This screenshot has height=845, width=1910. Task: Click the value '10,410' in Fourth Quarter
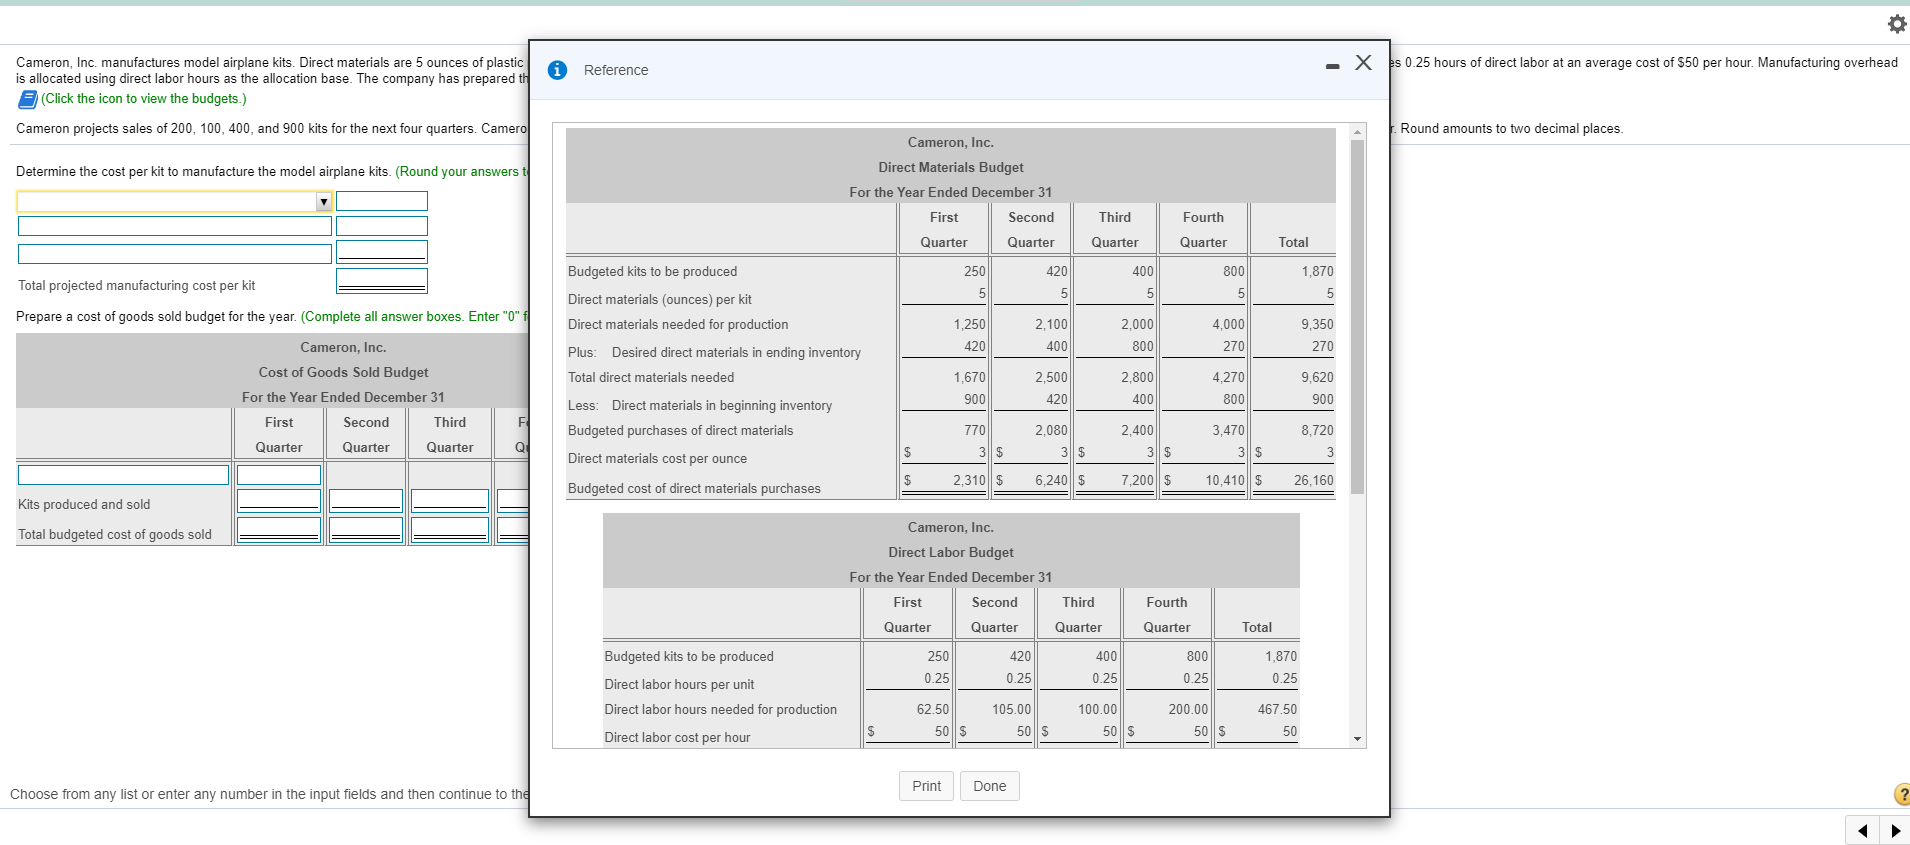pos(1225,480)
